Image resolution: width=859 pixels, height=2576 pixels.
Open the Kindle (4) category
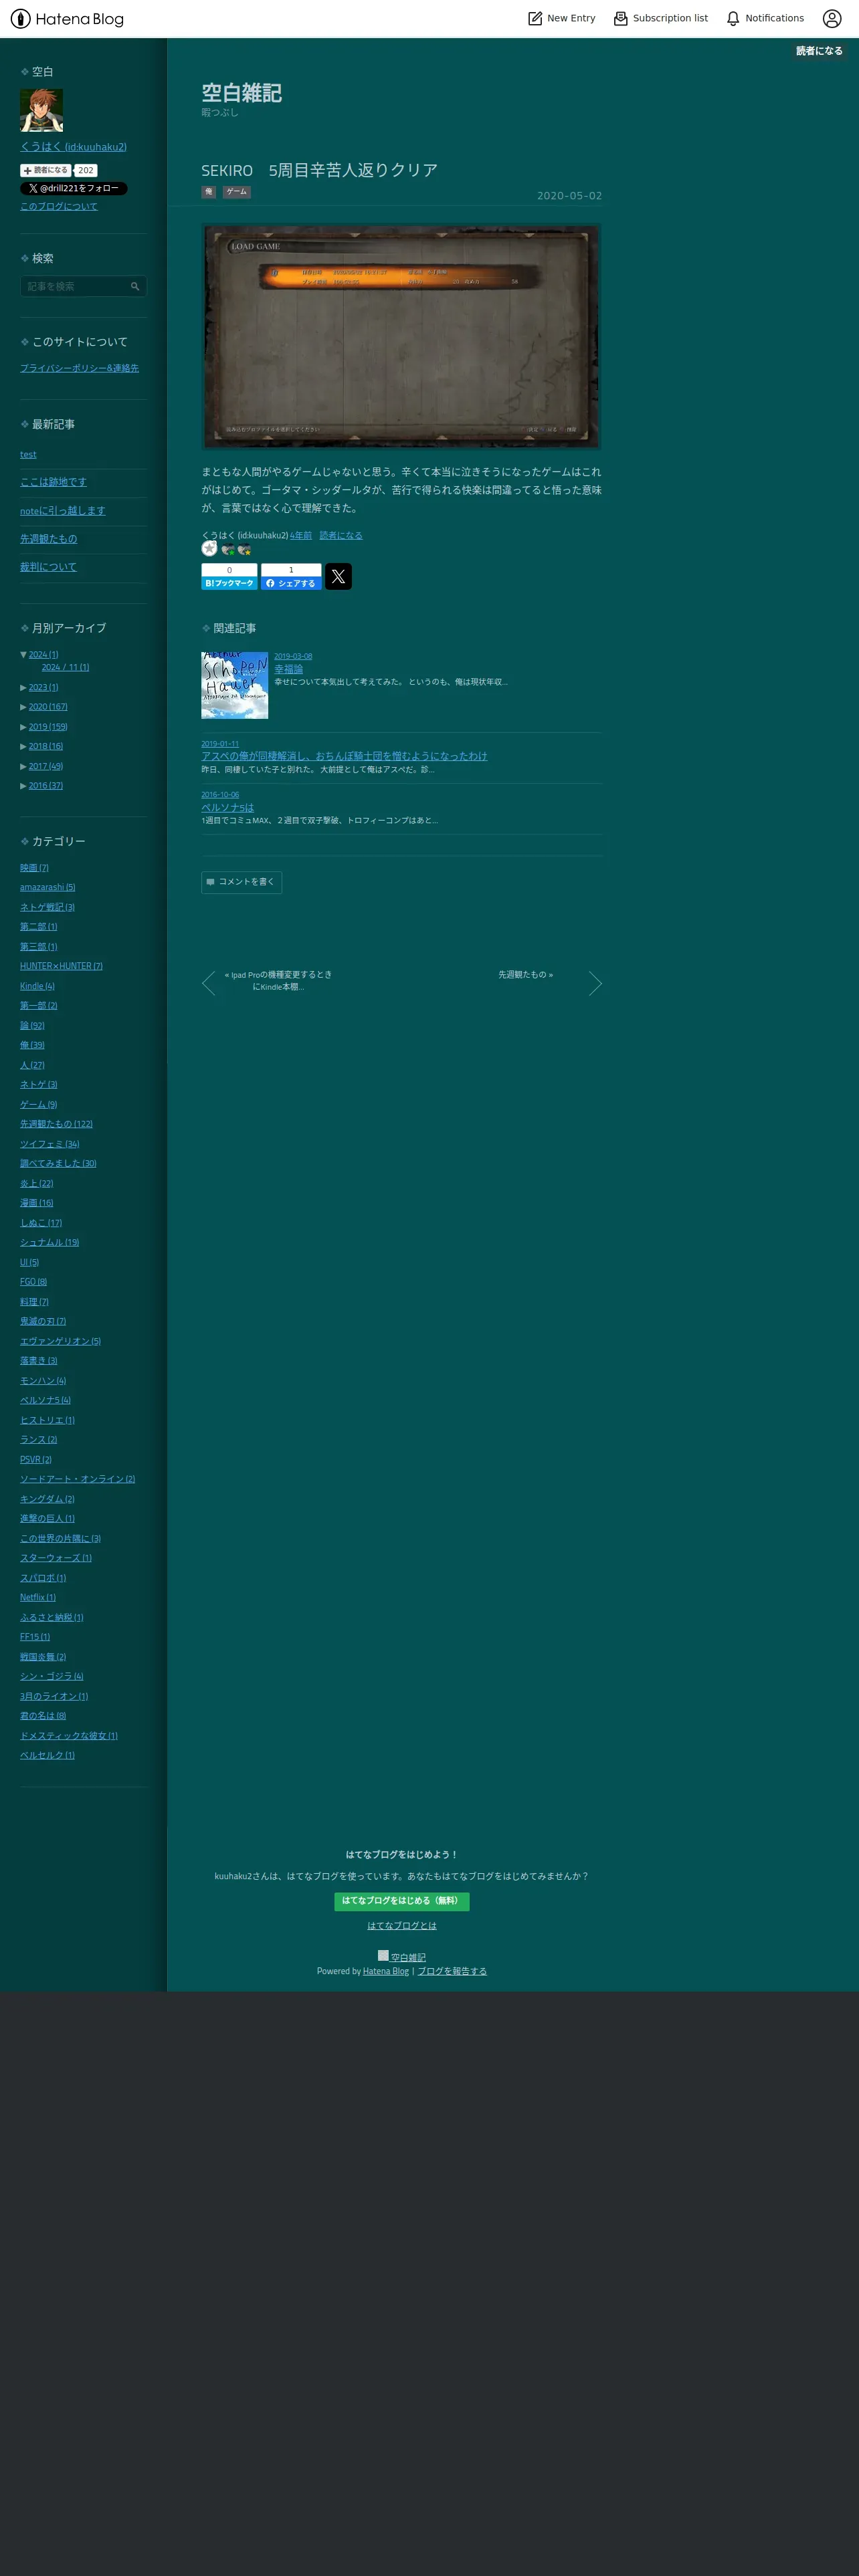37,986
